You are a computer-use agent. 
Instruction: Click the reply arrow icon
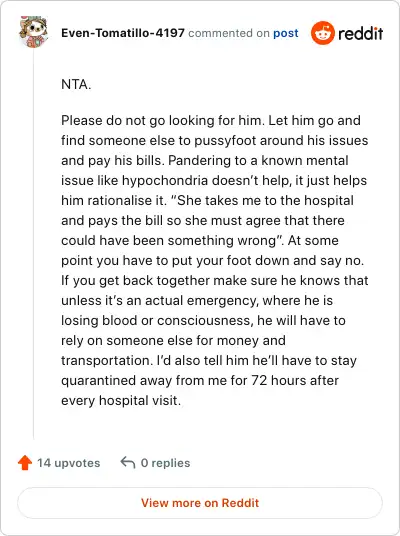(128, 463)
